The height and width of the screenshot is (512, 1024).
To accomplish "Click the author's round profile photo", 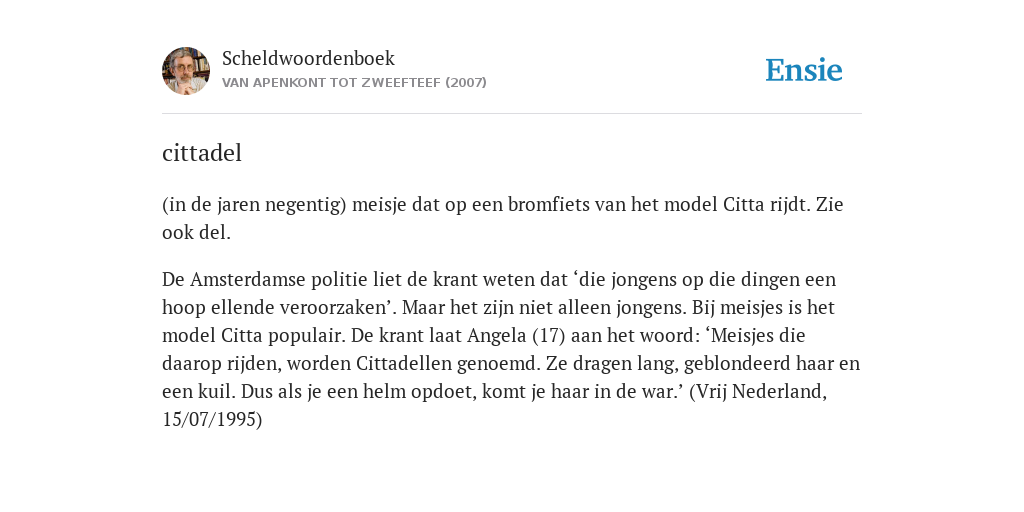I will coord(186,71).
